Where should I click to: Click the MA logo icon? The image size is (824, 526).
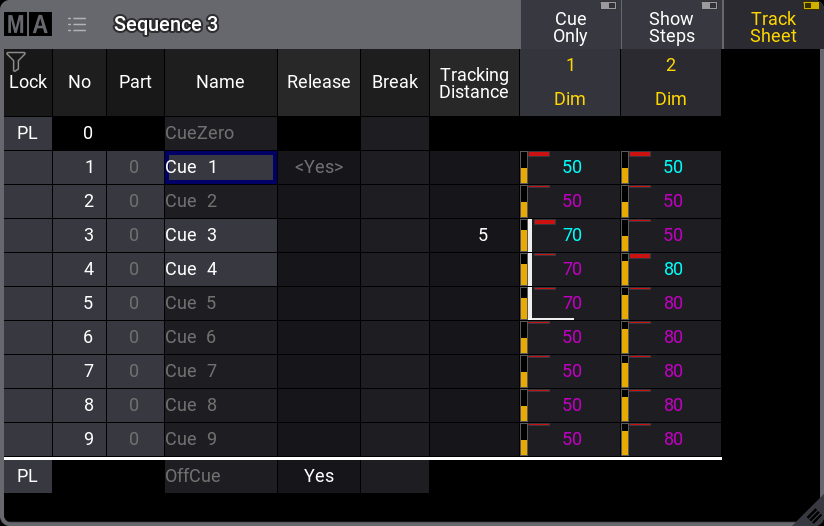[27, 25]
